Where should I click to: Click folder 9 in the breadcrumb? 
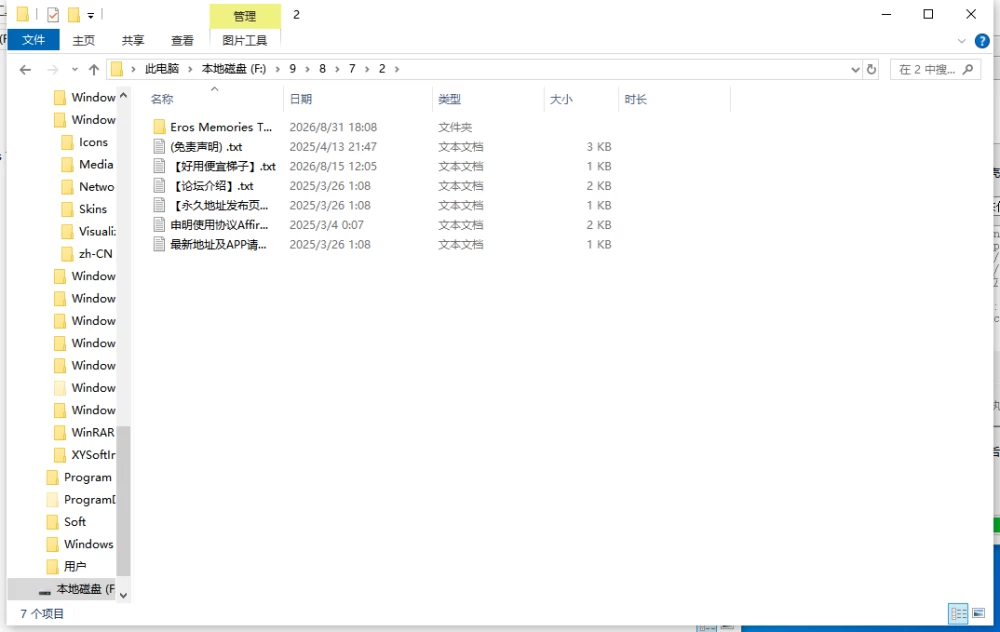(x=293, y=69)
